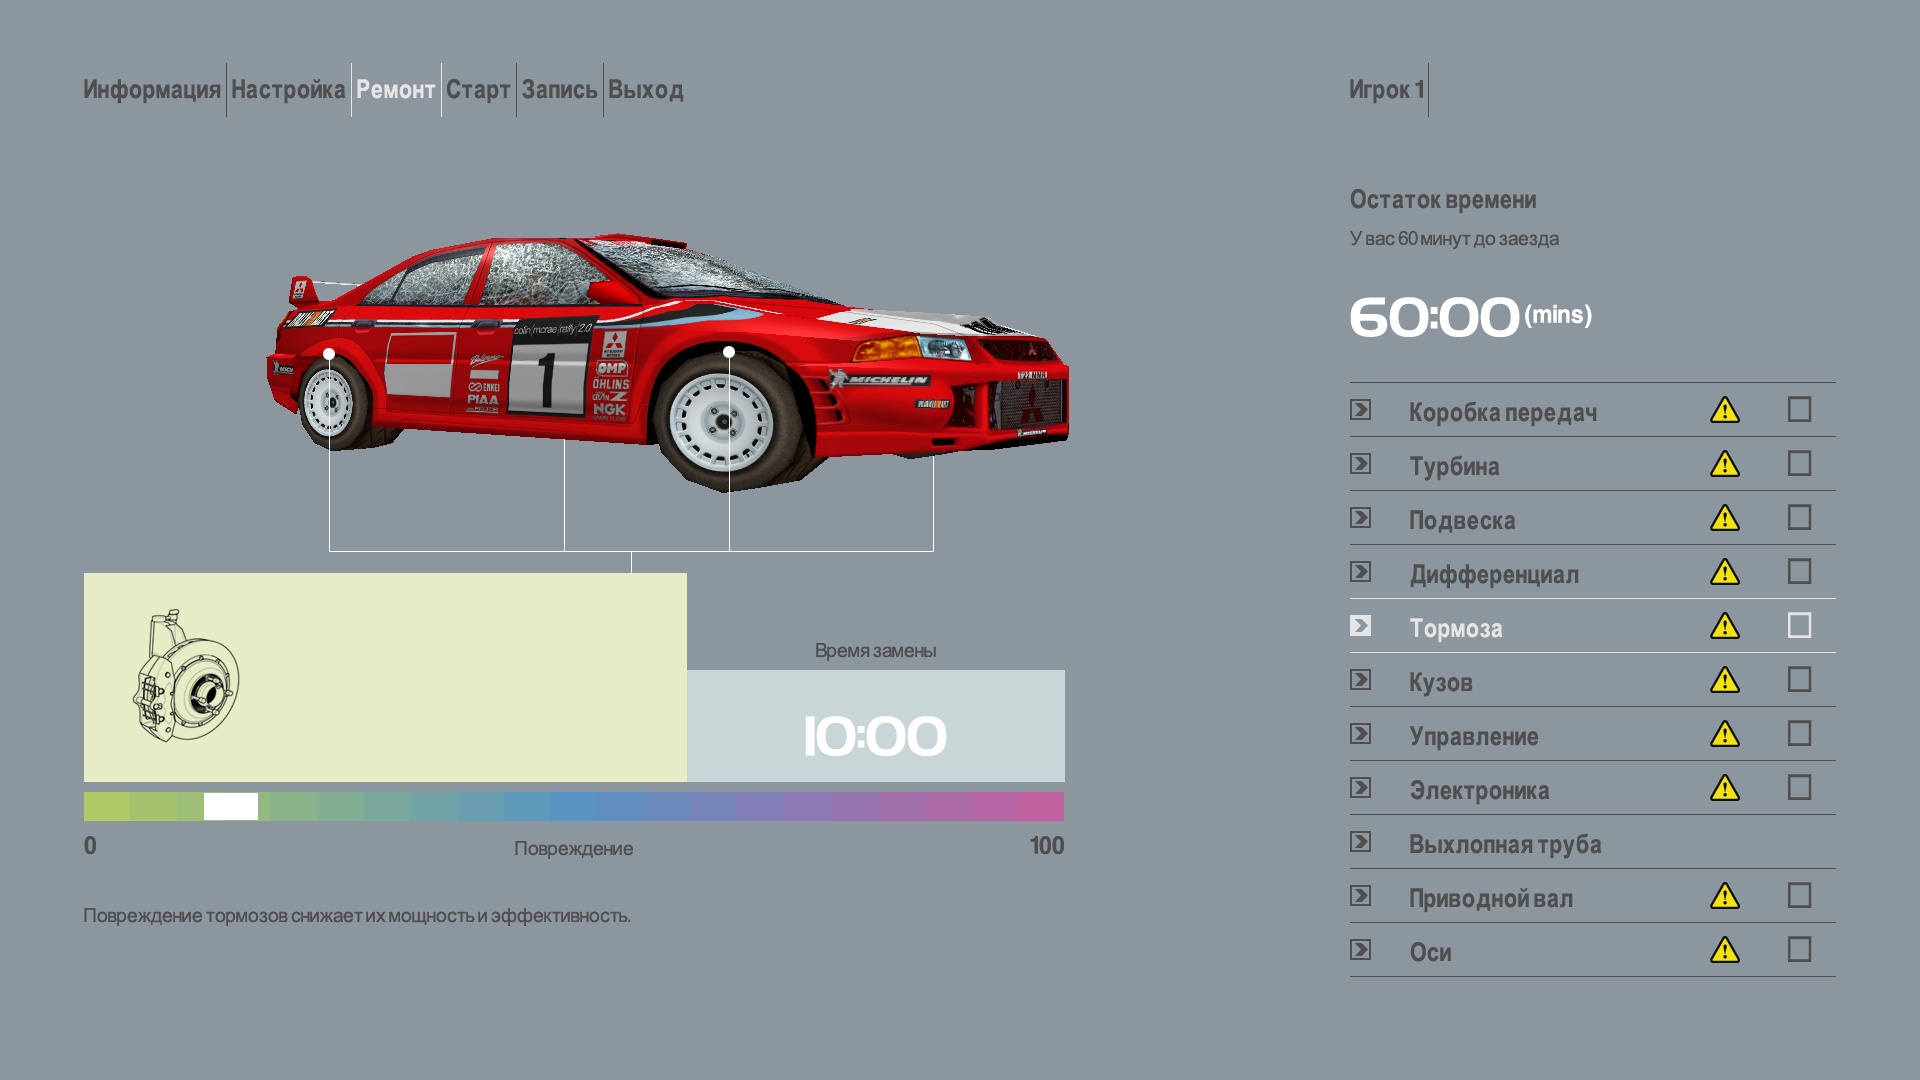1920x1080 pixels.
Task: Switch to the Настройка tab
Action: tap(288, 90)
